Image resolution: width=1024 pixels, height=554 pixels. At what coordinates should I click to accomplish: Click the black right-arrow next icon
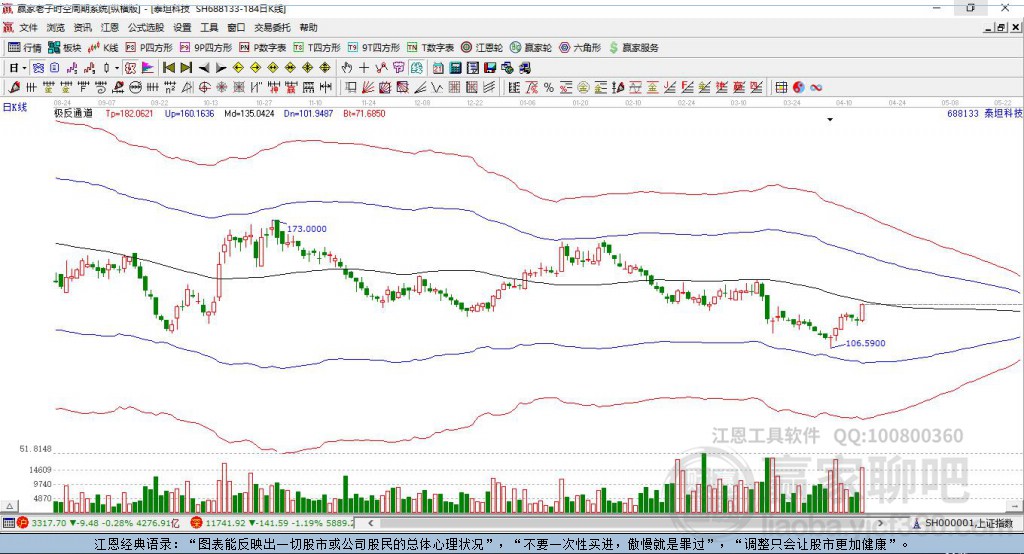pyautogui.click(x=221, y=68)
